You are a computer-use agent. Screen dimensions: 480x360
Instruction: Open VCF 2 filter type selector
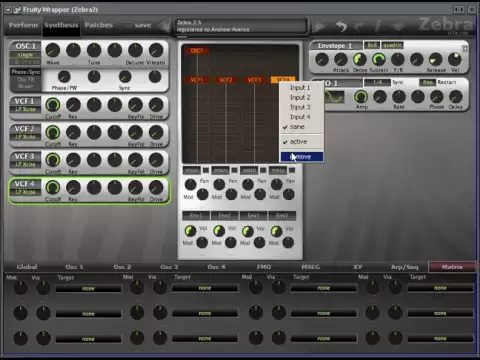[26, 137]
